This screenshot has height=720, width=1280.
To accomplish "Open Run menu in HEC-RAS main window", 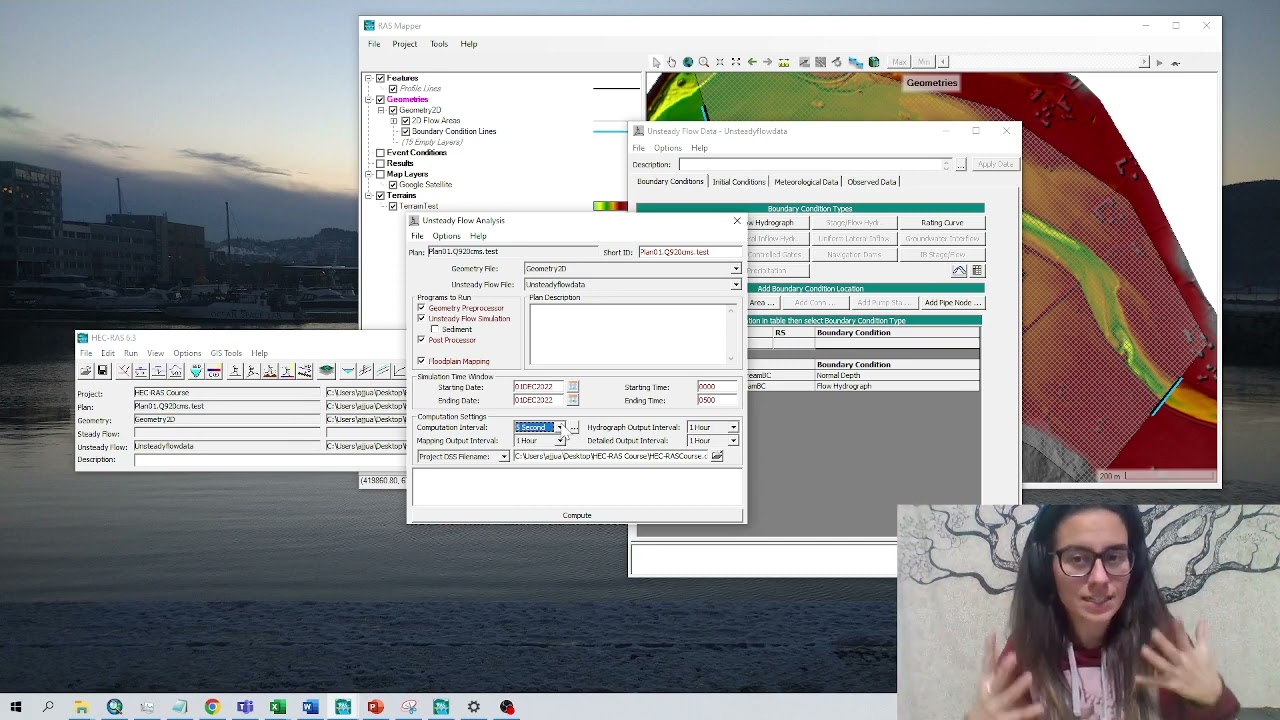I will [131, 353].
